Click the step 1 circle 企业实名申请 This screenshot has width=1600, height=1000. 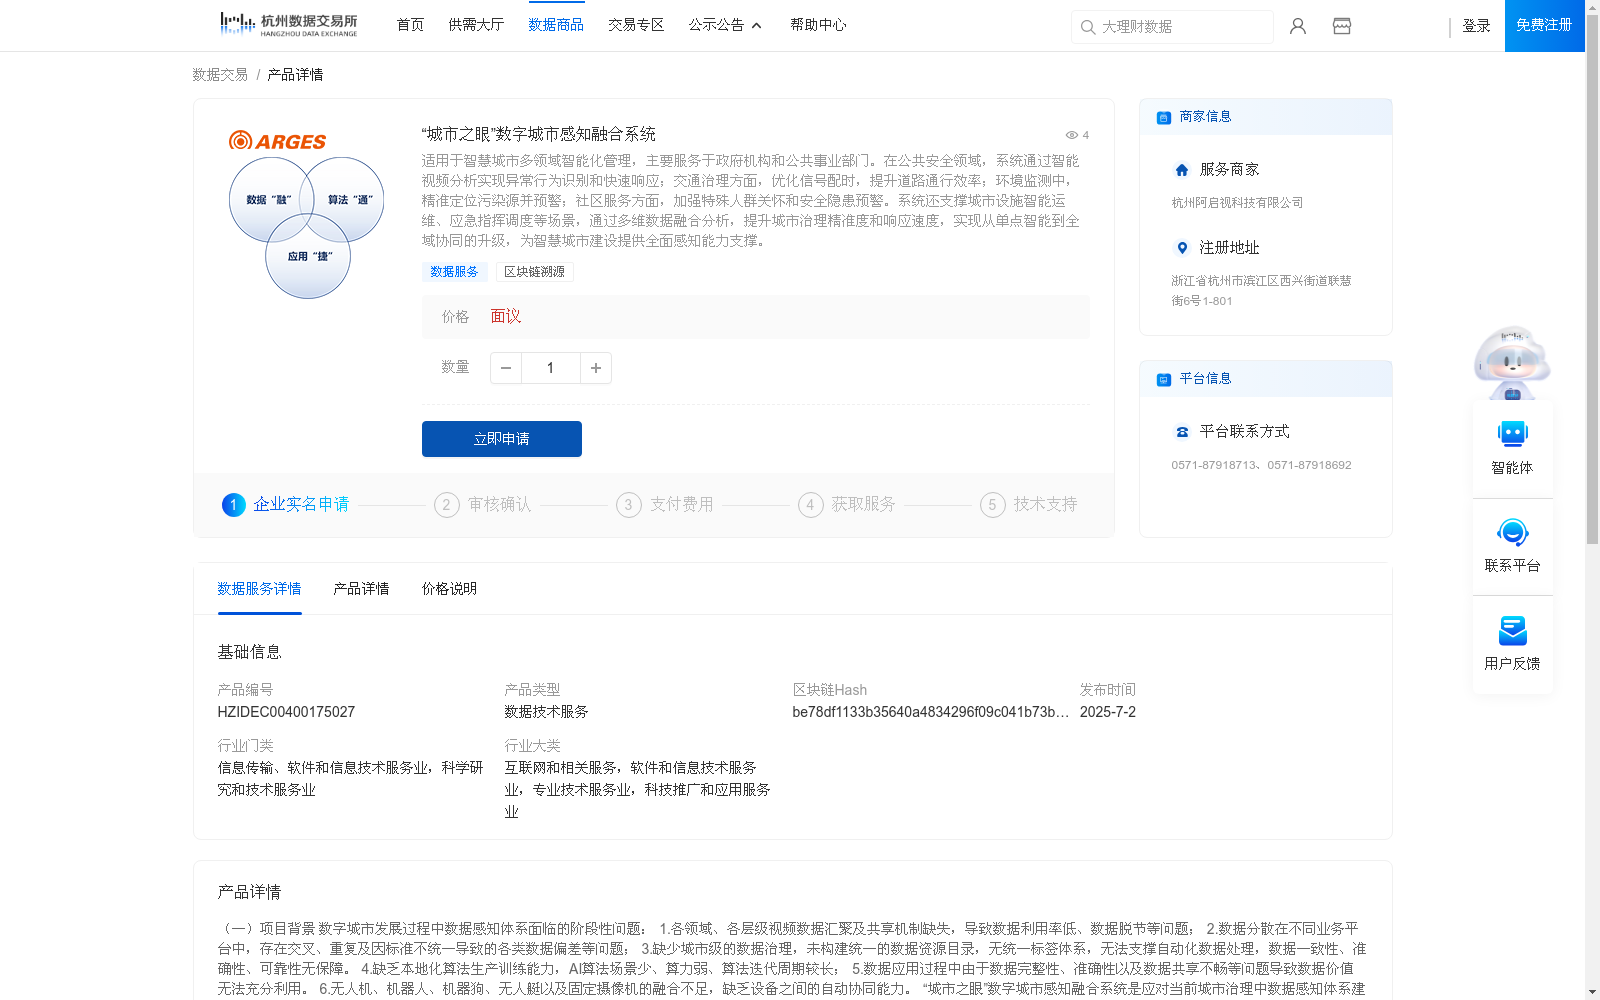click(x=233, y=505)
